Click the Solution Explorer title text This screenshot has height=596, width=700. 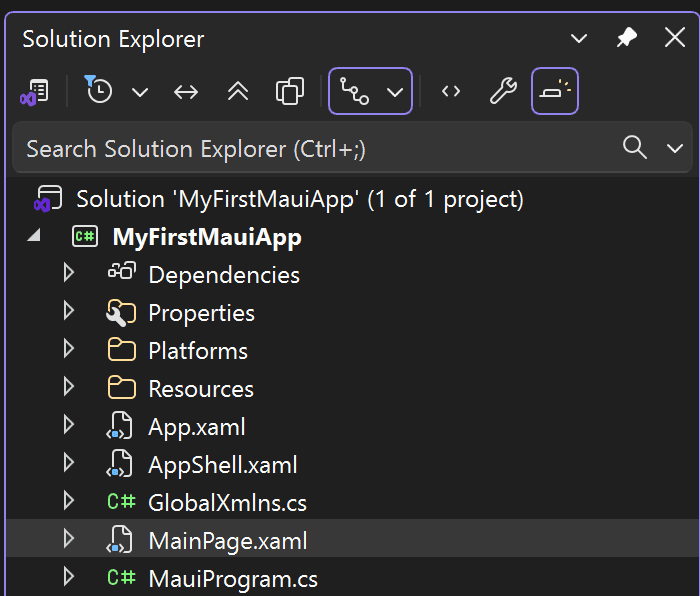pyautogui.click(x=113, y=39)
